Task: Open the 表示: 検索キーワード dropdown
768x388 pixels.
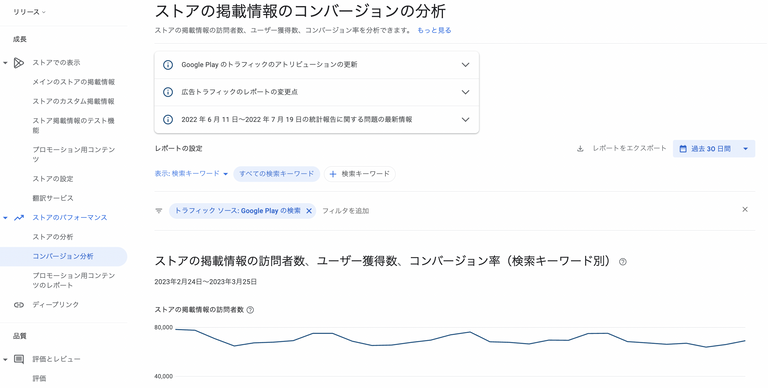Action: click(x=192, y=174)
